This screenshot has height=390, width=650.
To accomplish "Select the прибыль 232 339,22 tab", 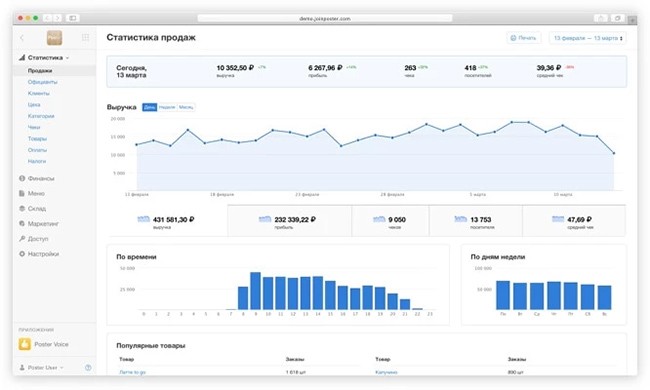I will 289,221.
